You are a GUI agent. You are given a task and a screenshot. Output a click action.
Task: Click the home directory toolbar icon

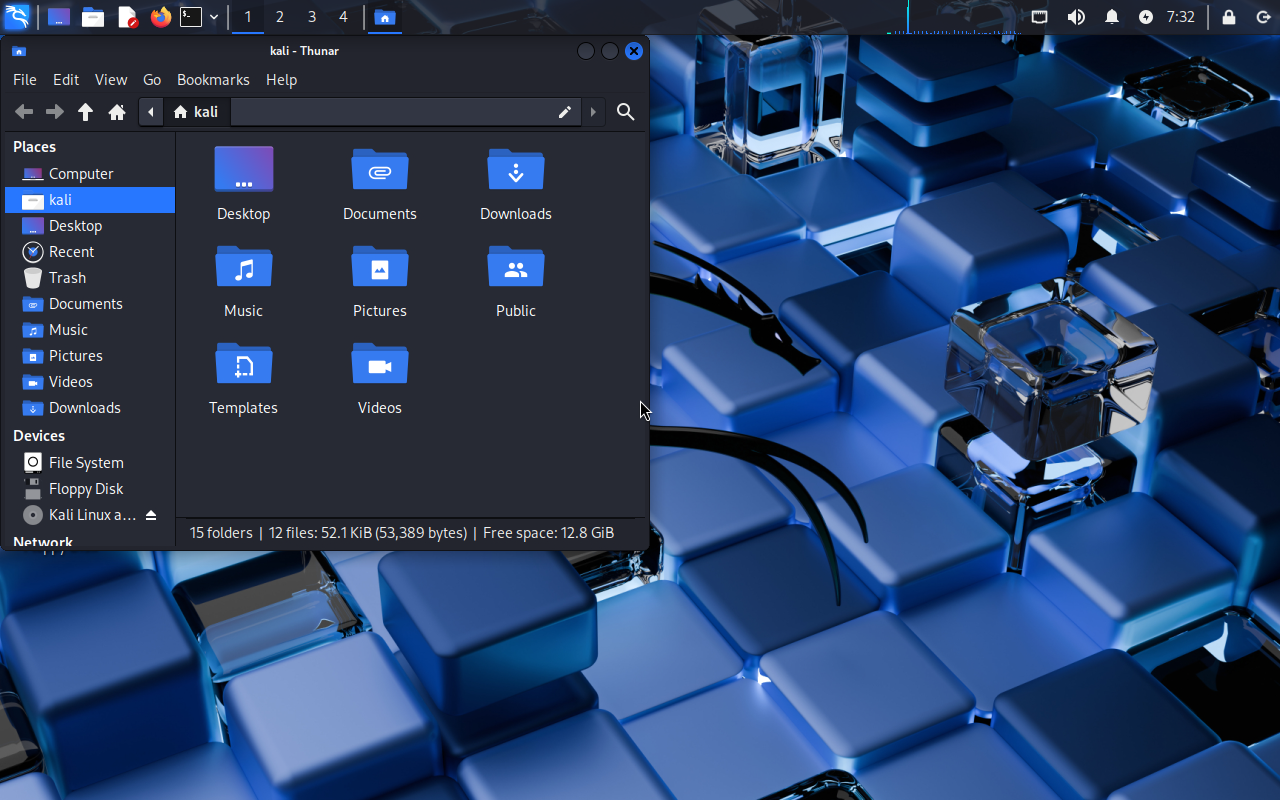point(117,112)
